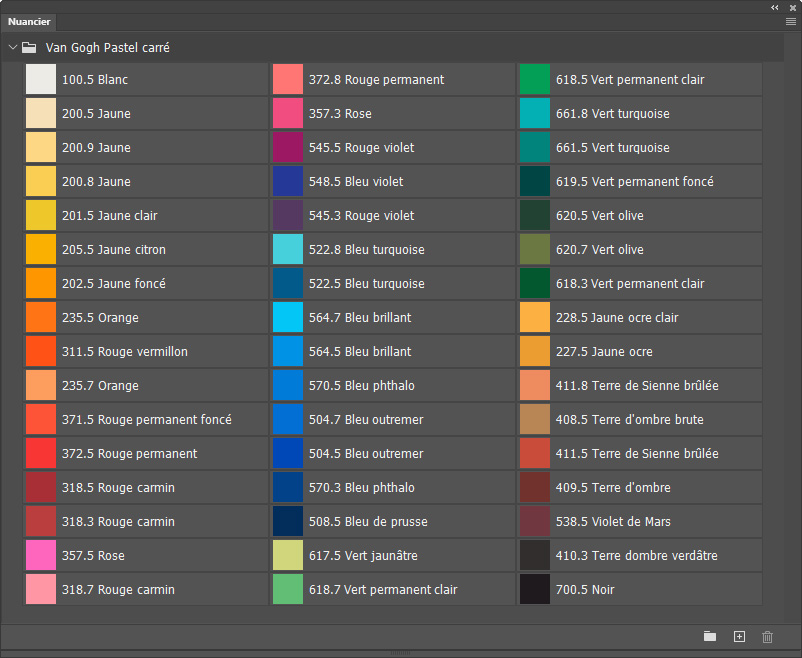This screenshot has width=802, height=658.
Task: Click the 200.9 Jaune label
Action: click(x=96, y=148)
